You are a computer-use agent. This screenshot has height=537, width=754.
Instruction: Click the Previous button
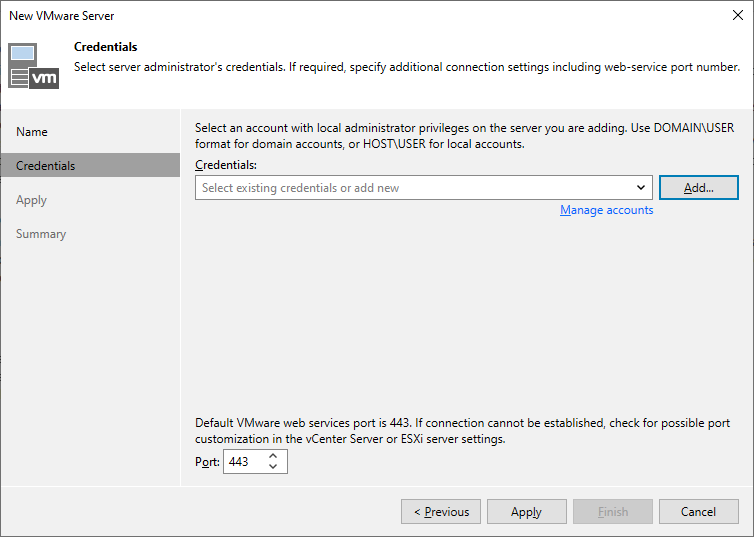(441, 512)
